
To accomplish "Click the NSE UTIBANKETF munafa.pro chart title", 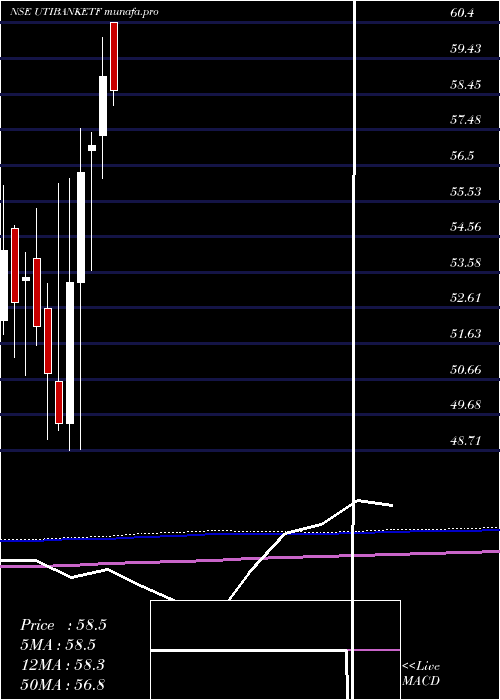I will 84,12.
